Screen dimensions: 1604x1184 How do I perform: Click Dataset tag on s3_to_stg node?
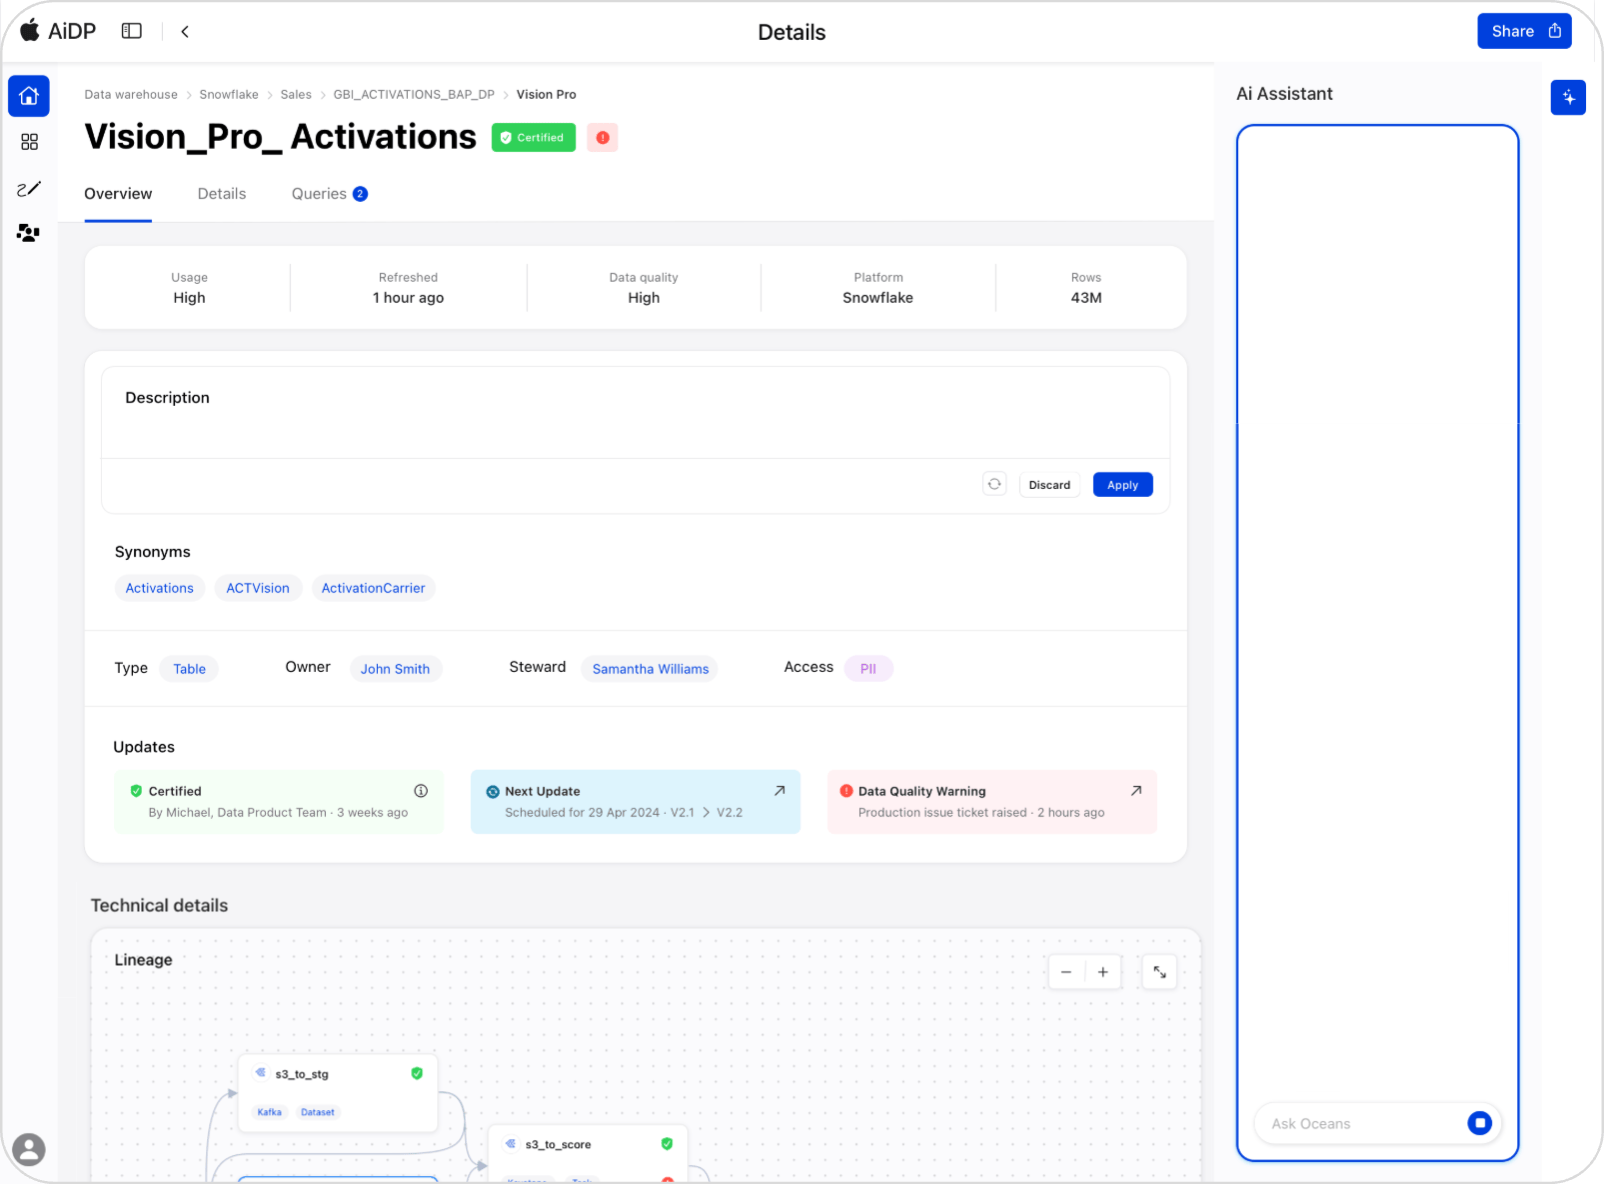coord(318,1112)
